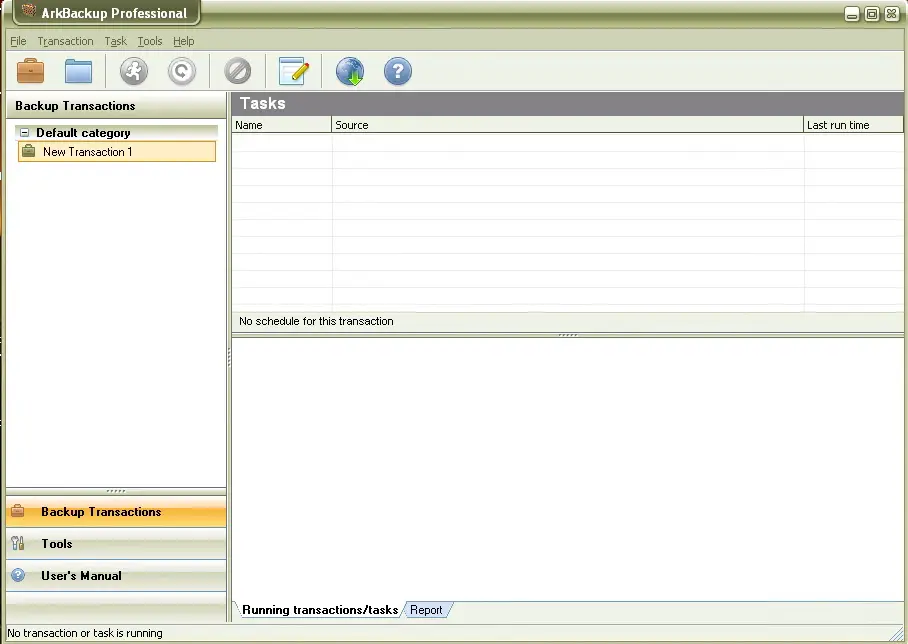Click the Tasks panel title

tap(263, 104)
